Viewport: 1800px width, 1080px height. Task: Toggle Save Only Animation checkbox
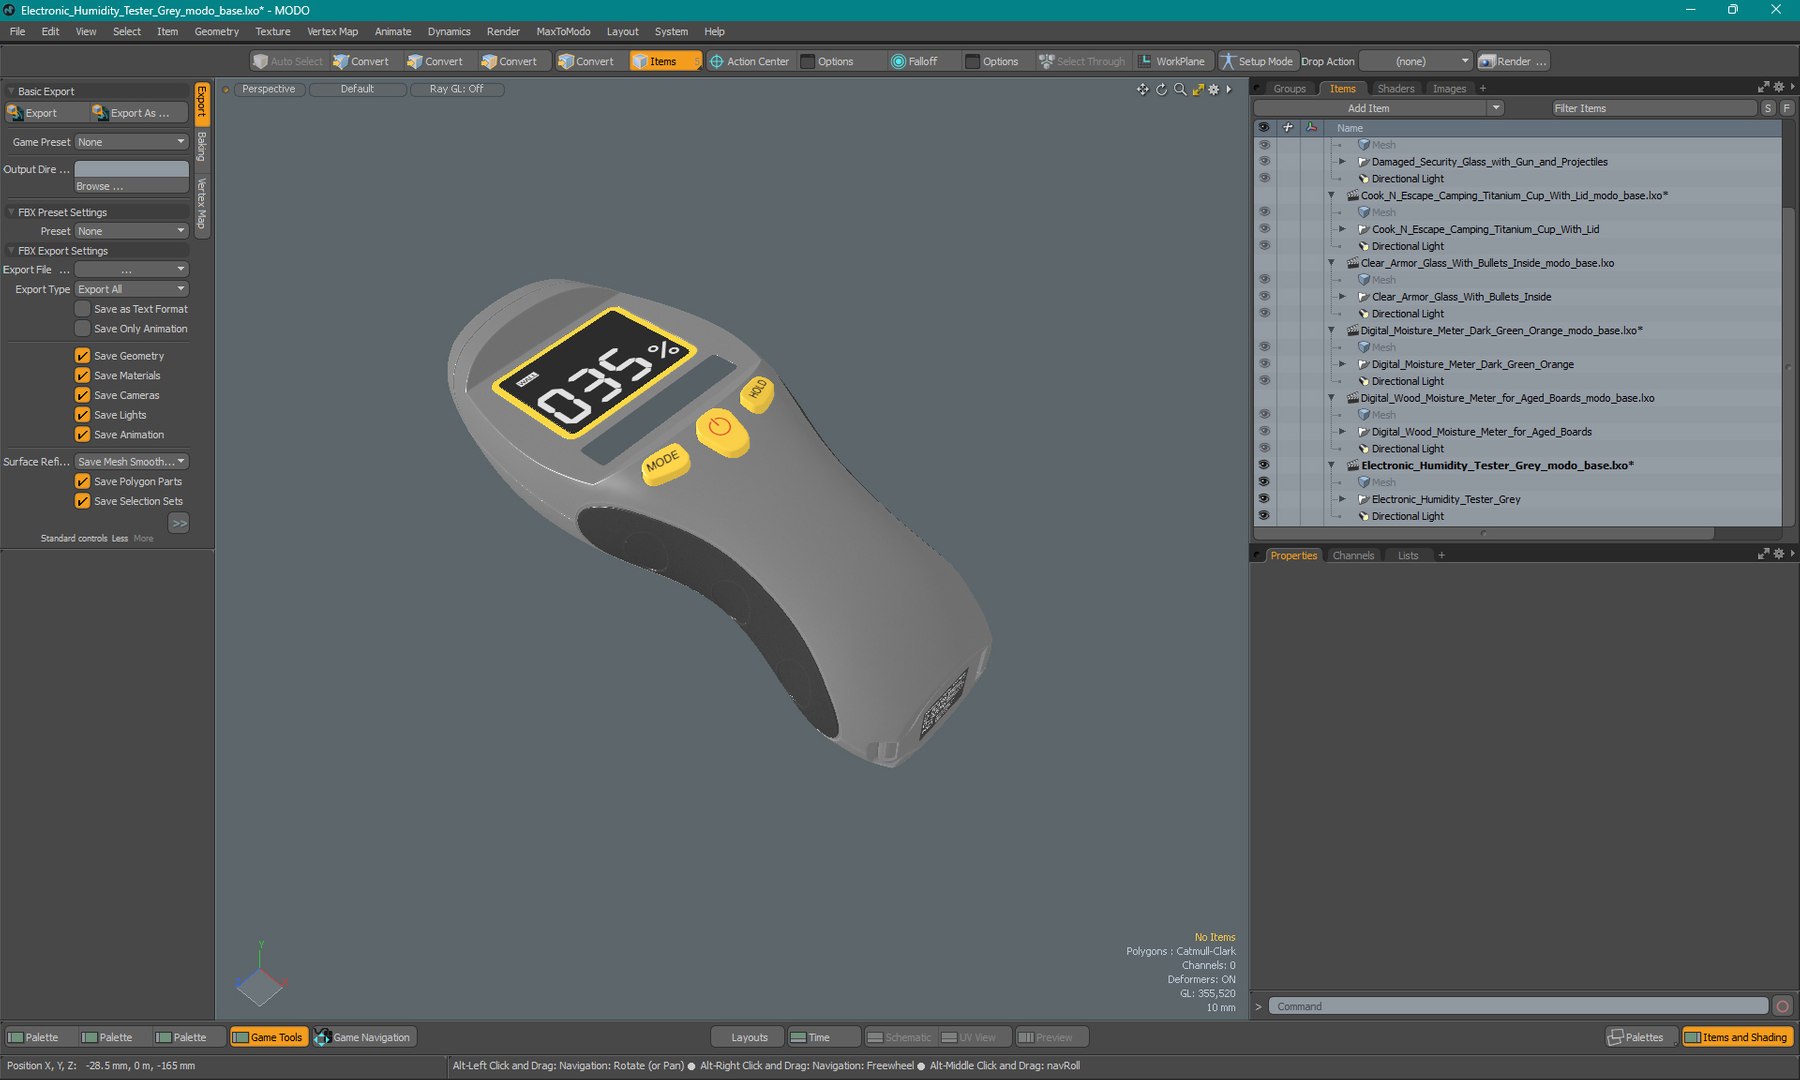click(83, 328)
